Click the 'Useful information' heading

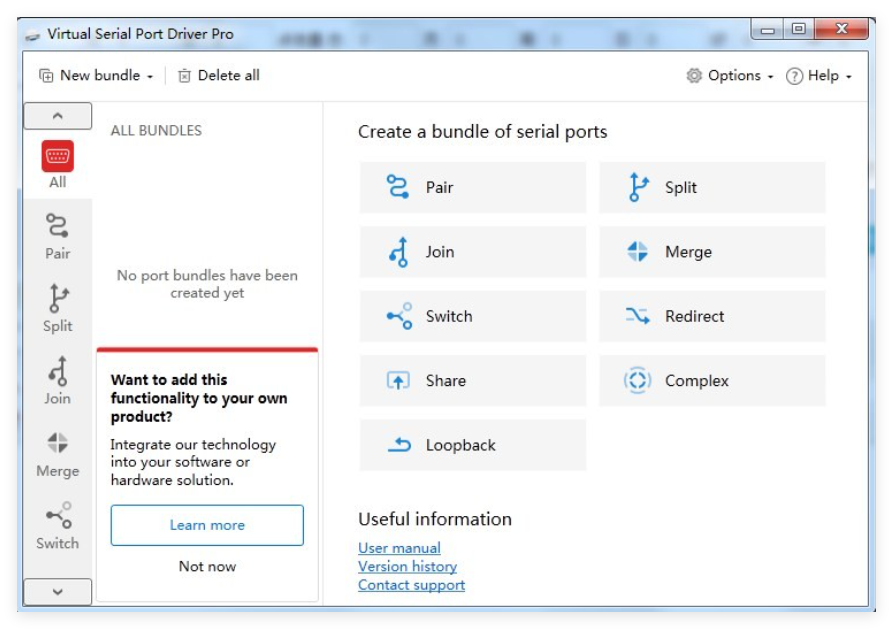click(435, 519)
